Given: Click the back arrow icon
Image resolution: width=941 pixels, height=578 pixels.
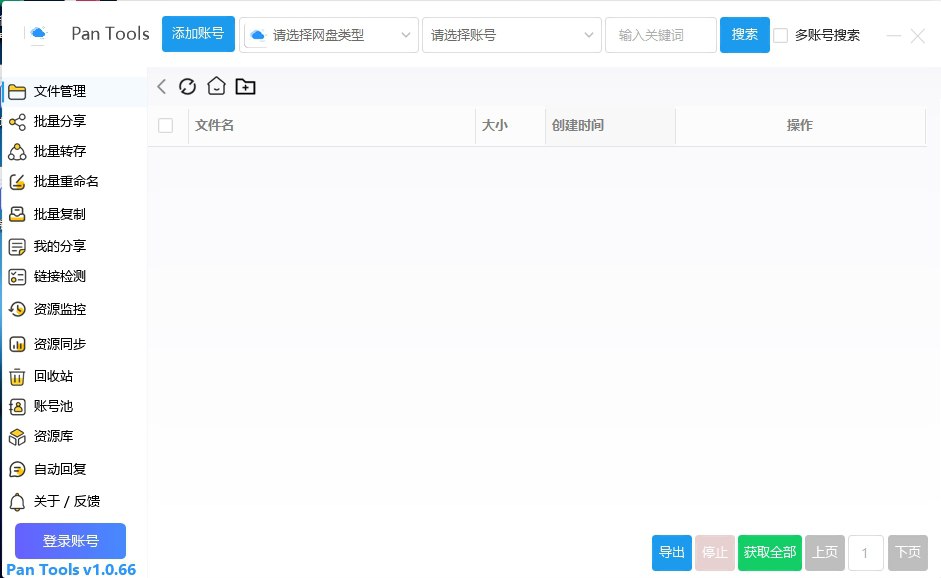Looking at the screenshot, I should point(161,86).
